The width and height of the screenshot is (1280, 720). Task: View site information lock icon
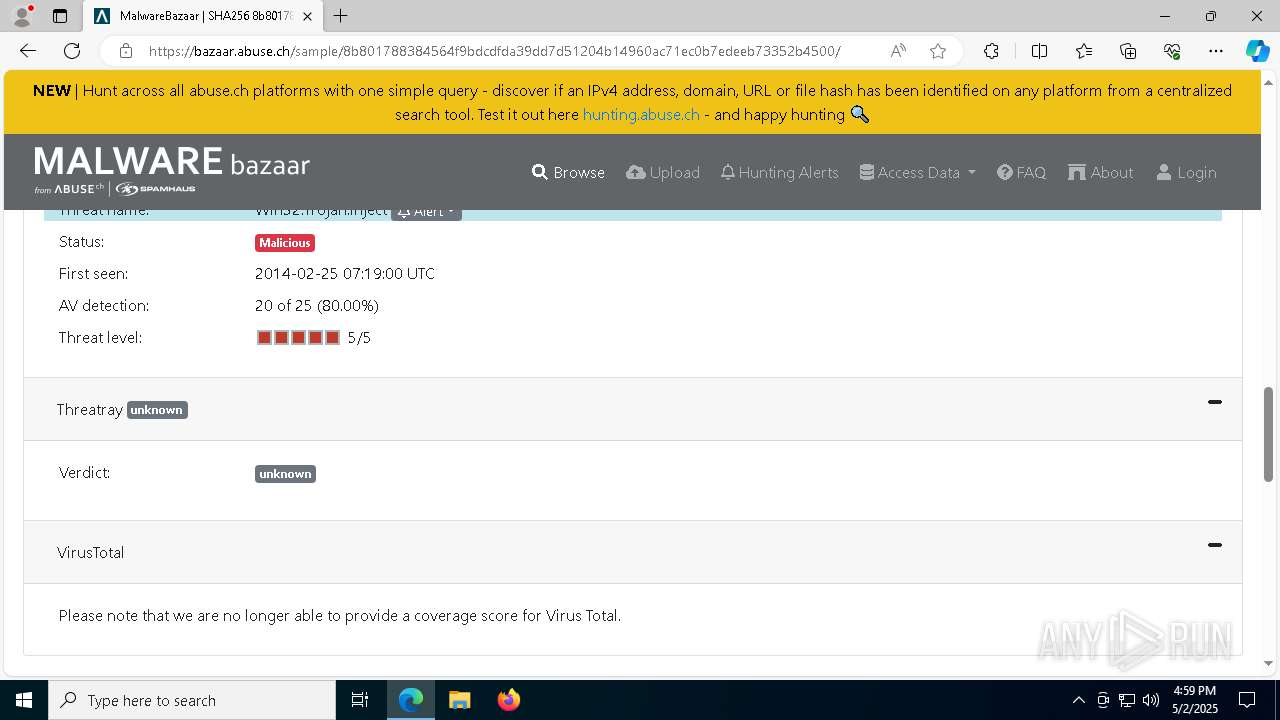(x=126, y=51)
